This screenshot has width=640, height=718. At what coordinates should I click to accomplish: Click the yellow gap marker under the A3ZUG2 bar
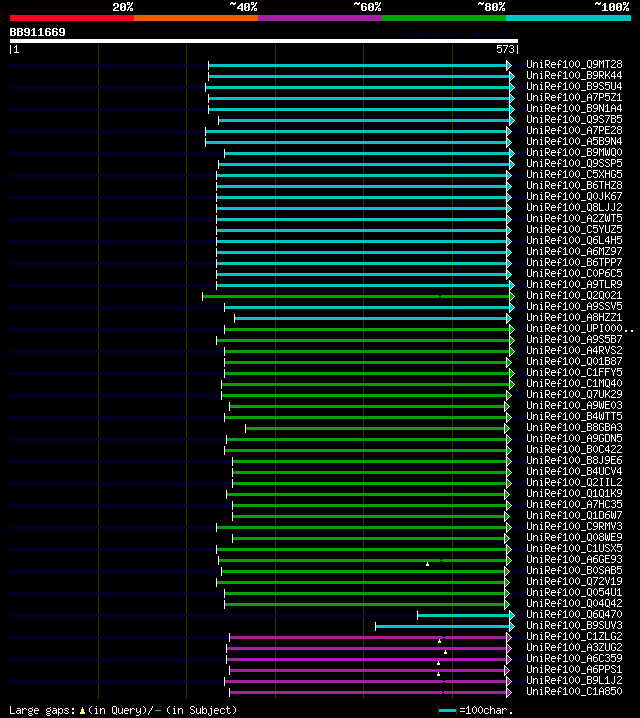click(x=445, y=652)
